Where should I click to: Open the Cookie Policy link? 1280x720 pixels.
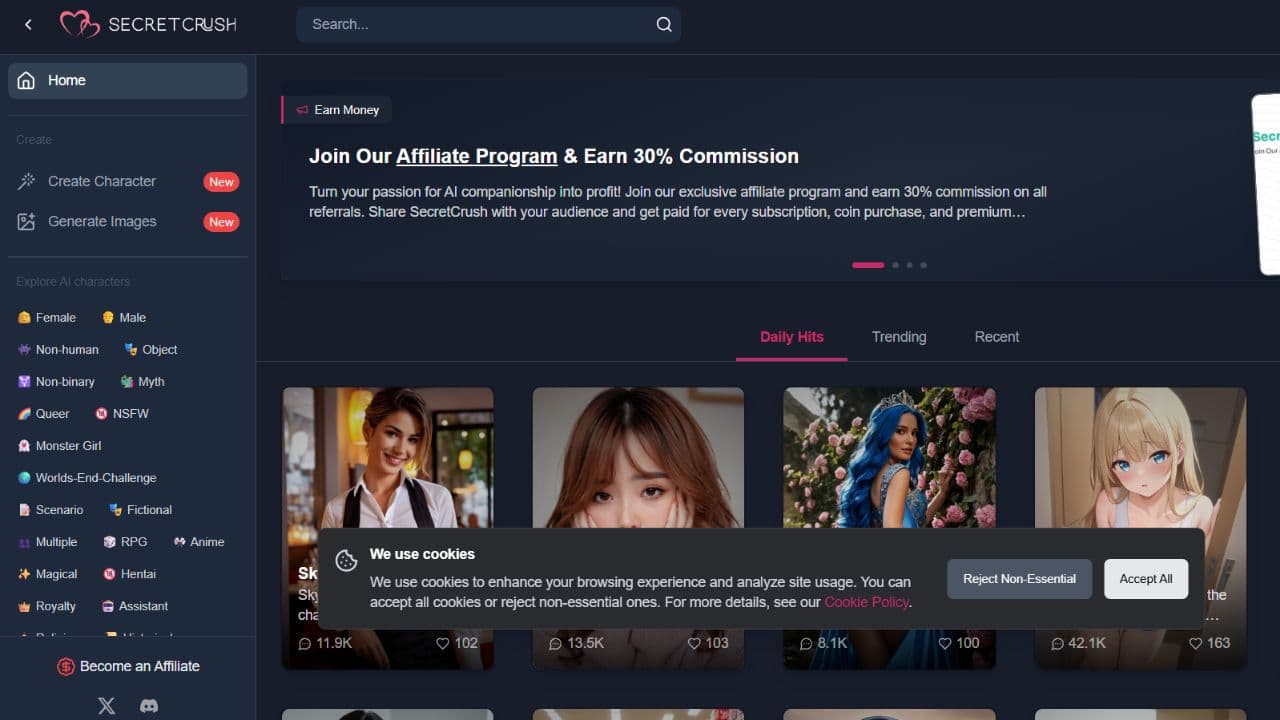coord(866,602)
